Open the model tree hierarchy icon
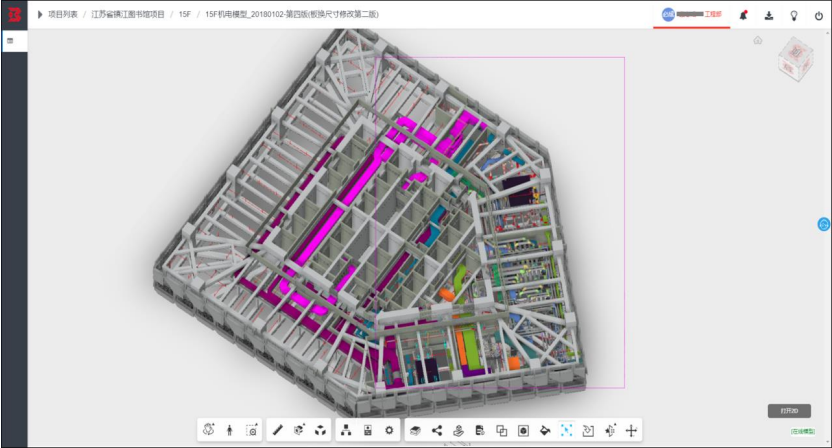The height and width of the screenshot is (448, 832). pyautogui.click(x=346, y=430)
